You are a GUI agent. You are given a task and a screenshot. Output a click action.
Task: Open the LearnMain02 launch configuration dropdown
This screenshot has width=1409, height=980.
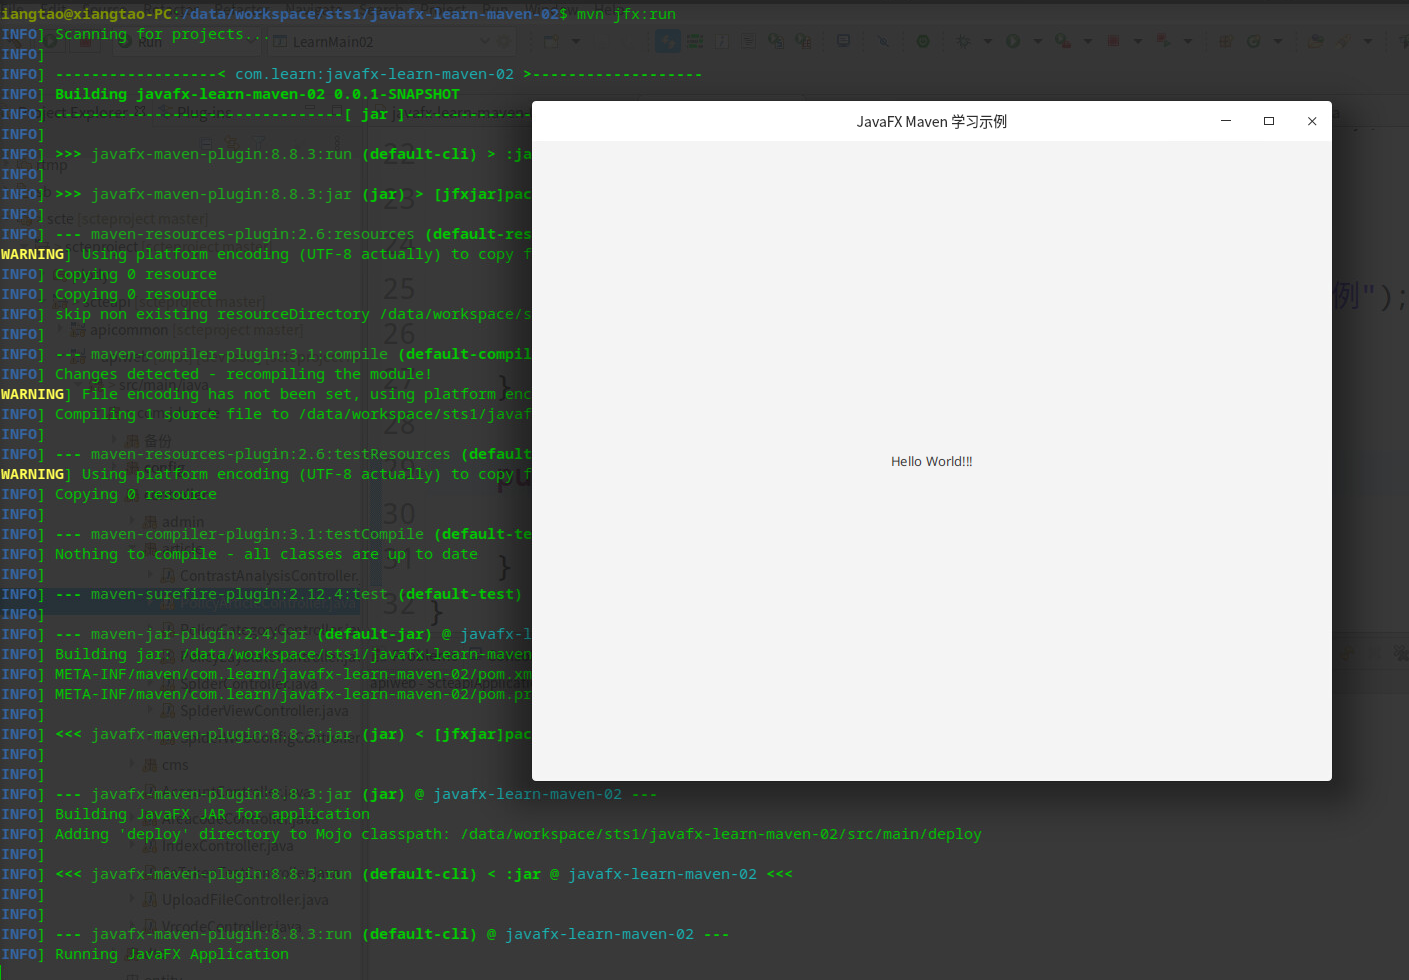click(485, 41)
